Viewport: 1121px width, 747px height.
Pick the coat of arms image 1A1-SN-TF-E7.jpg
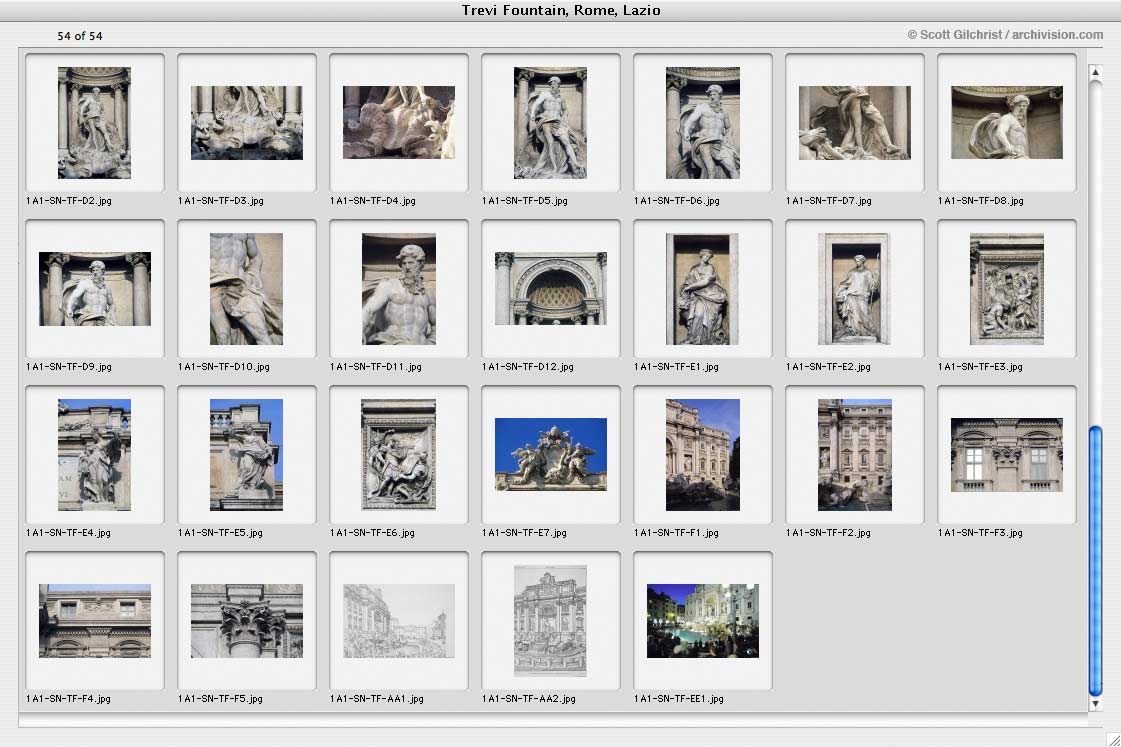[x=550, y=455]
